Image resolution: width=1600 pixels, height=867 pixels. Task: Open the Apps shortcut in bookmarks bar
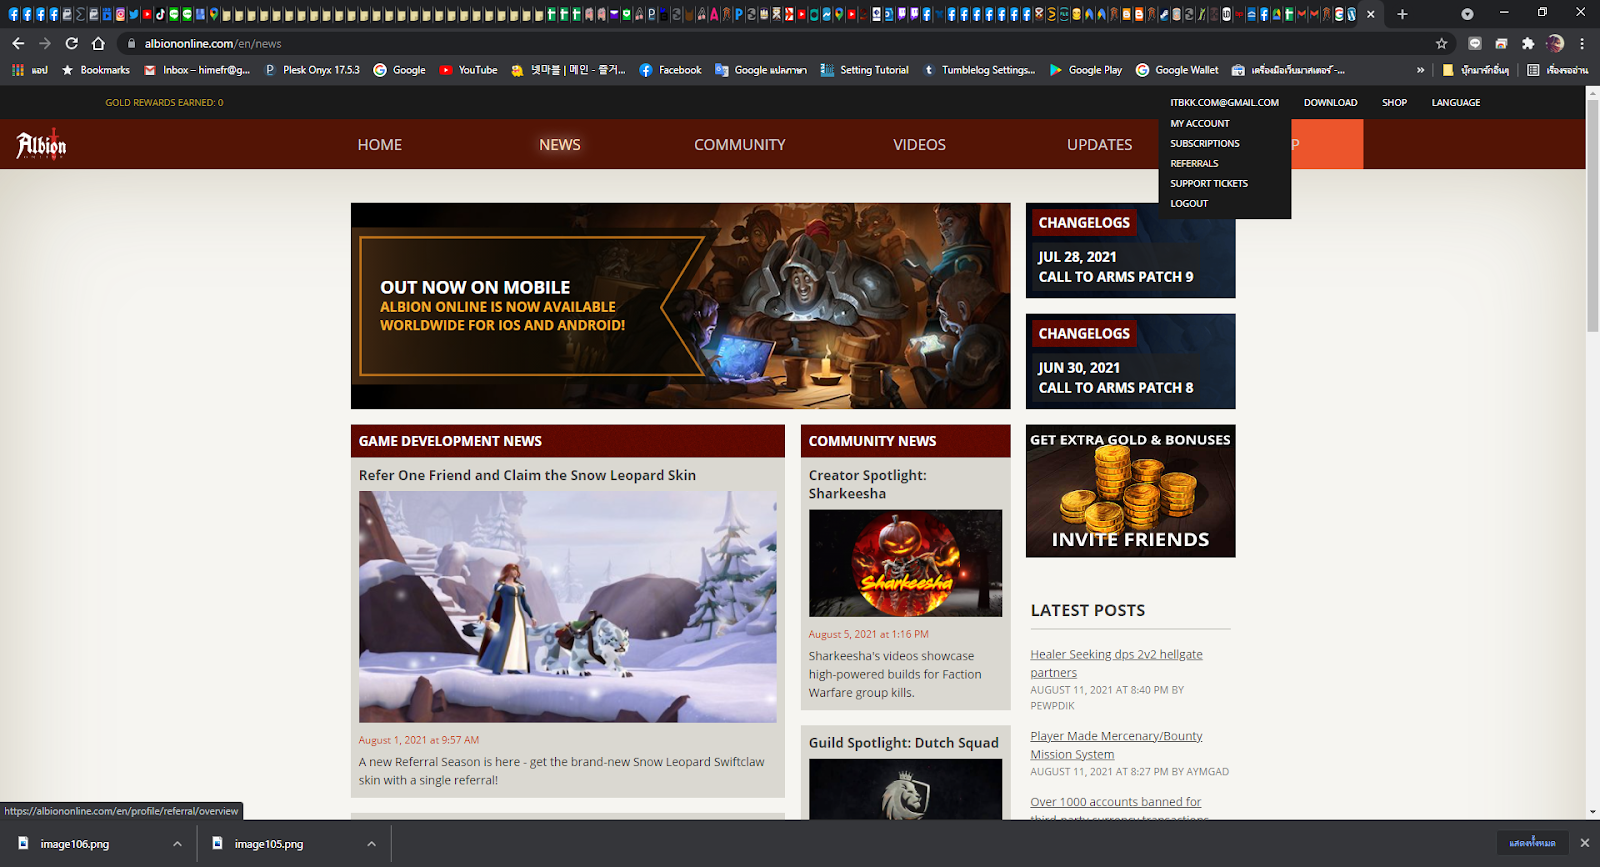(29, 70)
